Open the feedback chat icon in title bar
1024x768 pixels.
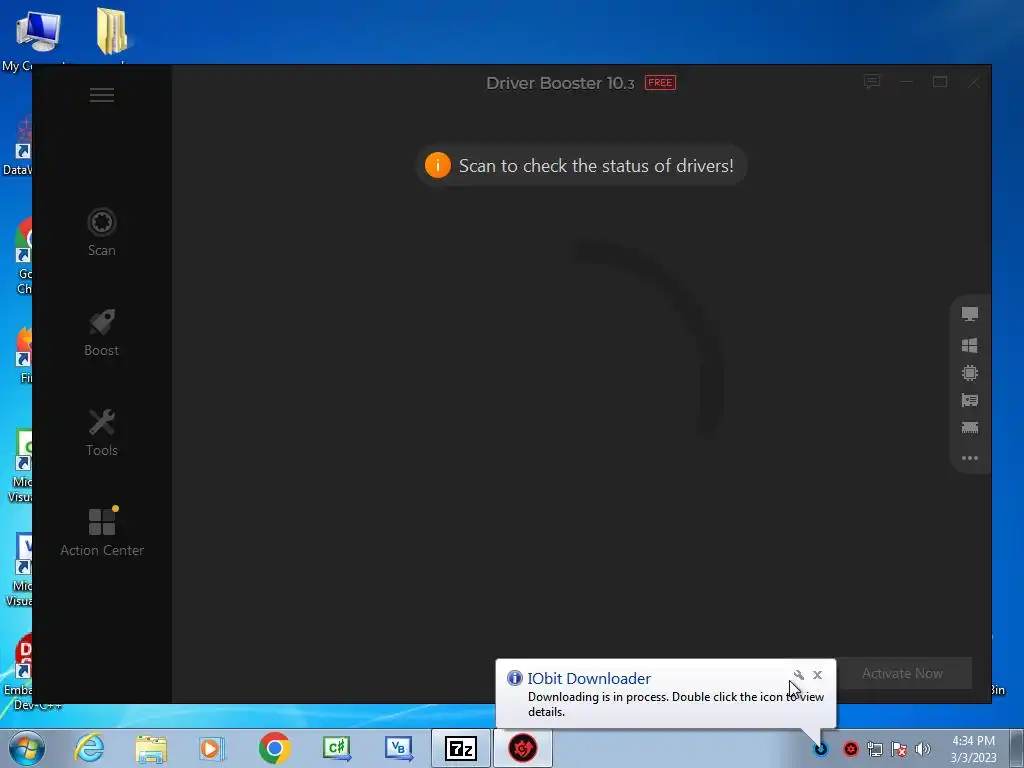click(x=872, y=82)
